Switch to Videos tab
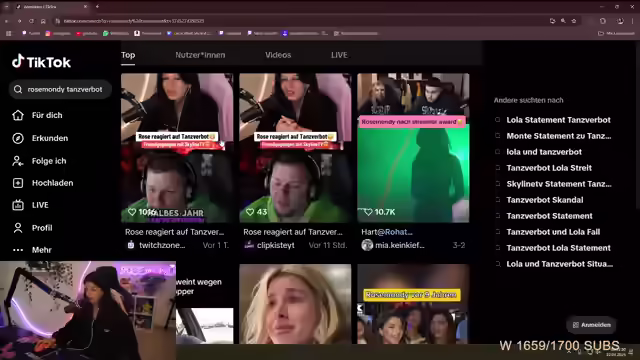The height and width of the screenshot is (360, 640). 278,55
